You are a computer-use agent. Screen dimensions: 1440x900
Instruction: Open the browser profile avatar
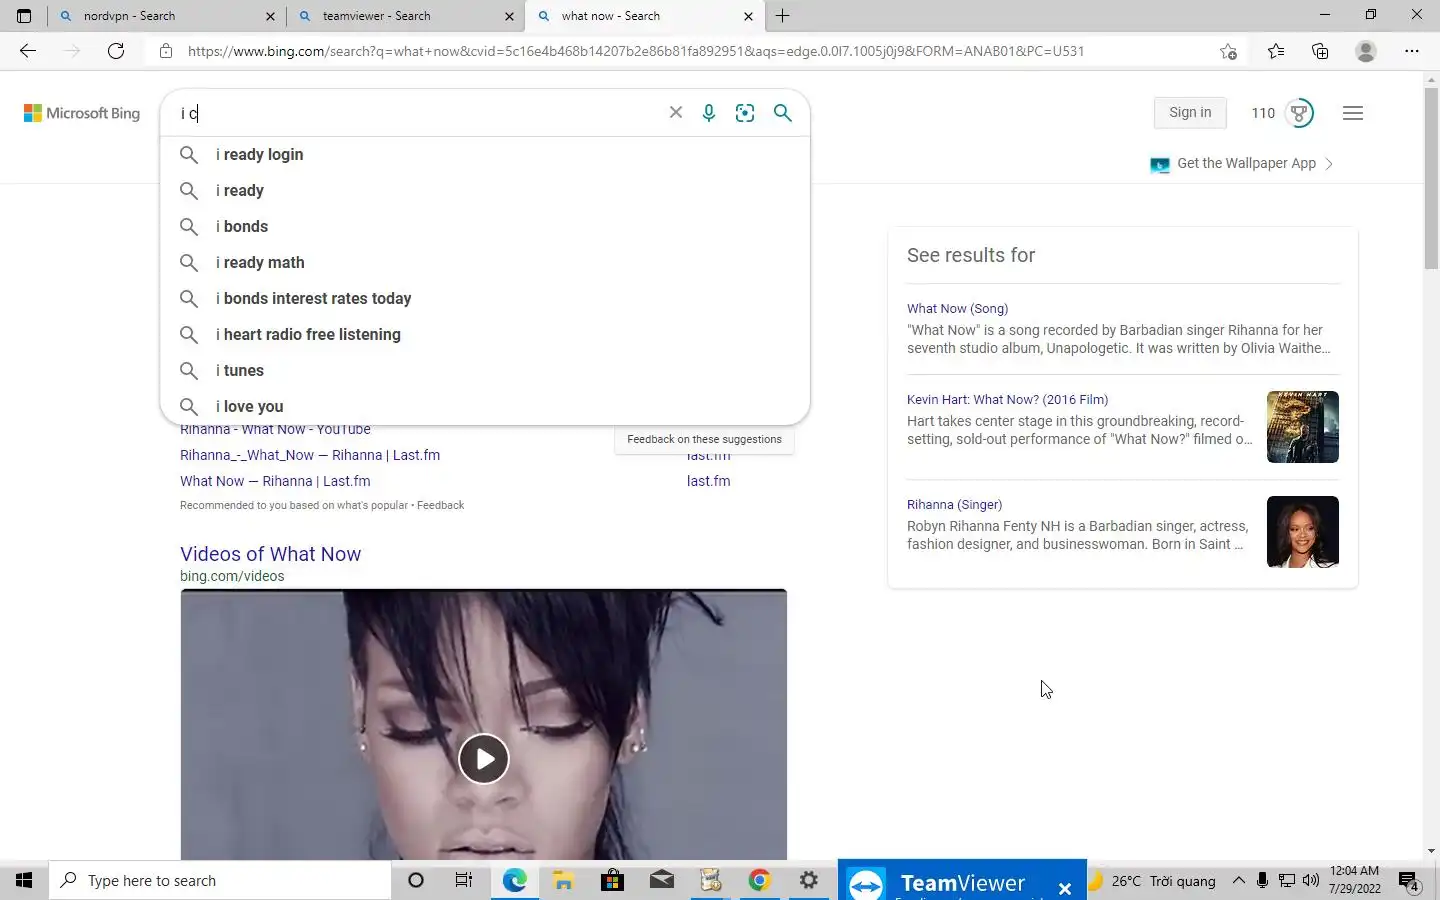[1366, 51]
